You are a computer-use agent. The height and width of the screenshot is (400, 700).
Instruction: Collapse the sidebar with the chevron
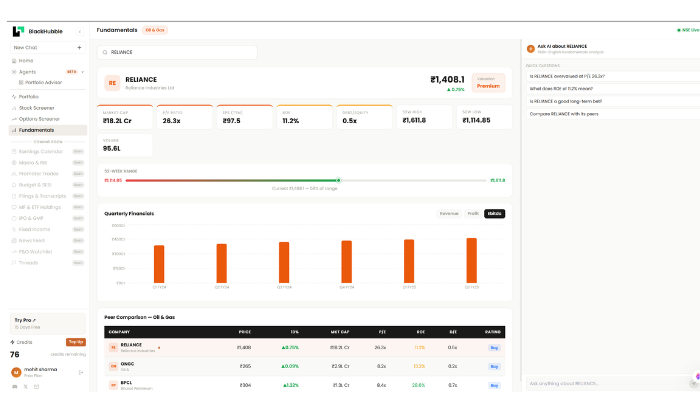pyautogui.click(x=80, y=31)
